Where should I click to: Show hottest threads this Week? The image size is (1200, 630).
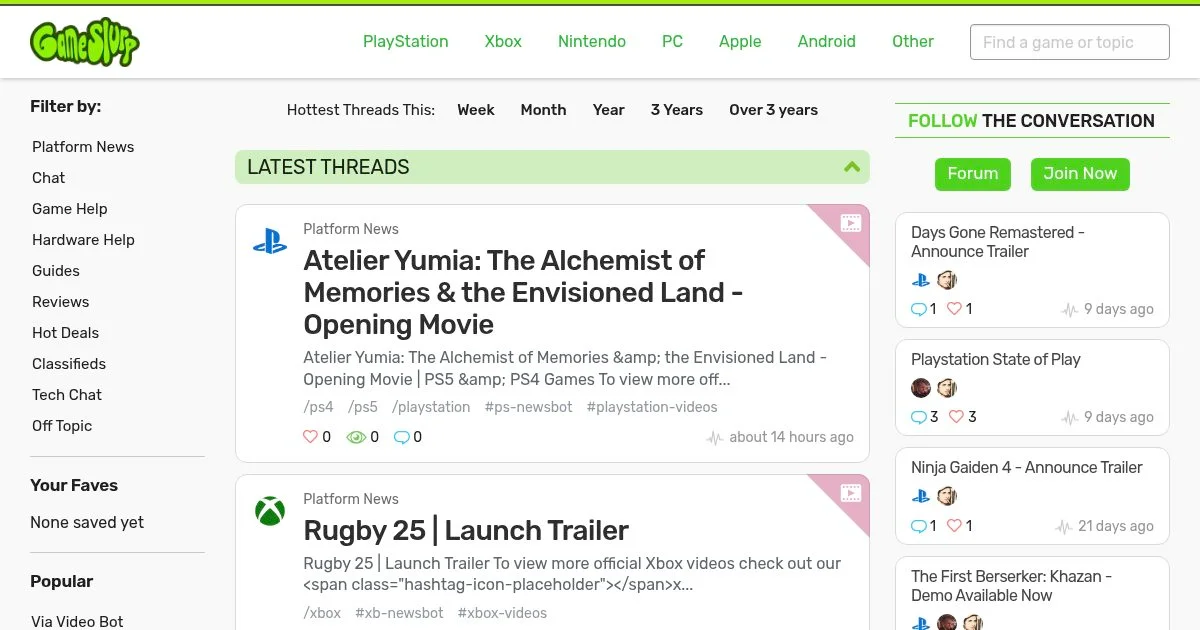pyautogui.click(x=476, y=110)
